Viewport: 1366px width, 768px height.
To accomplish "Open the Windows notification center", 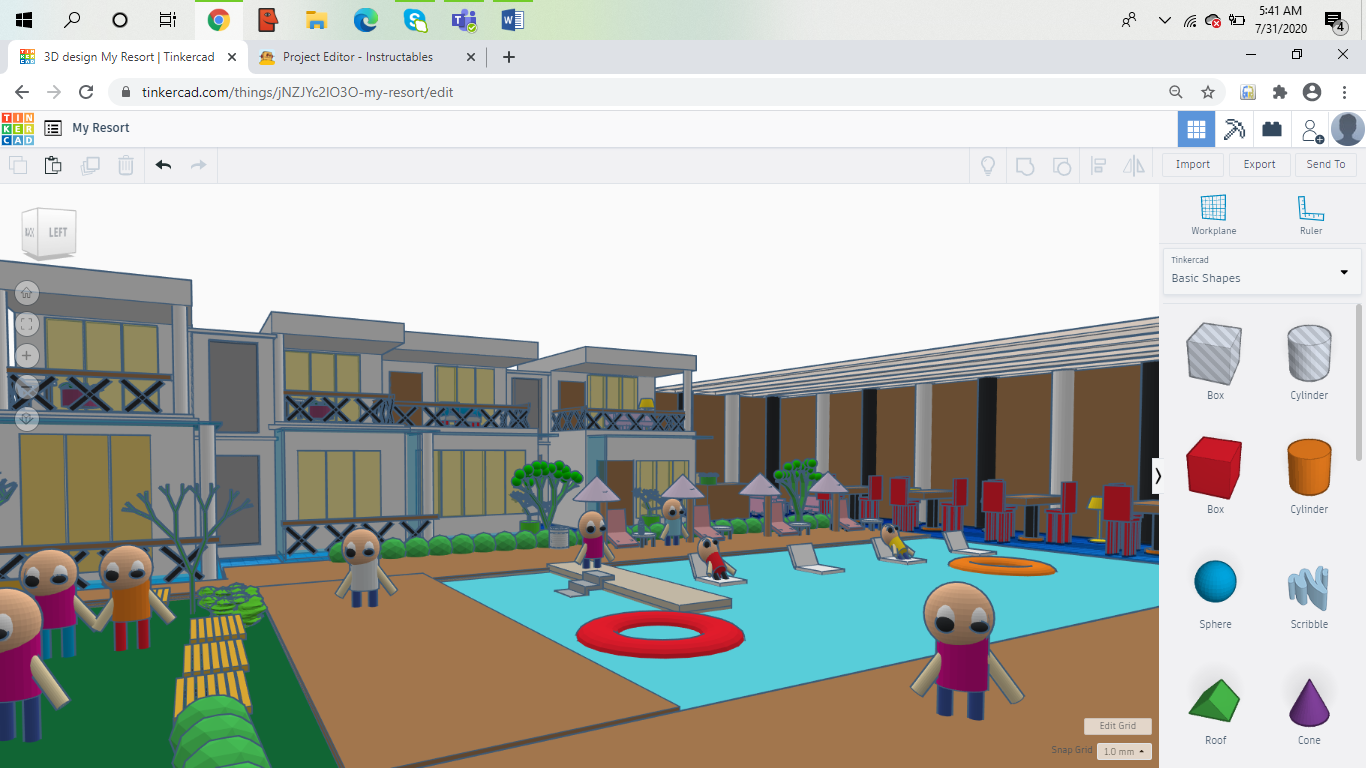I will (x=1334, y=20).
